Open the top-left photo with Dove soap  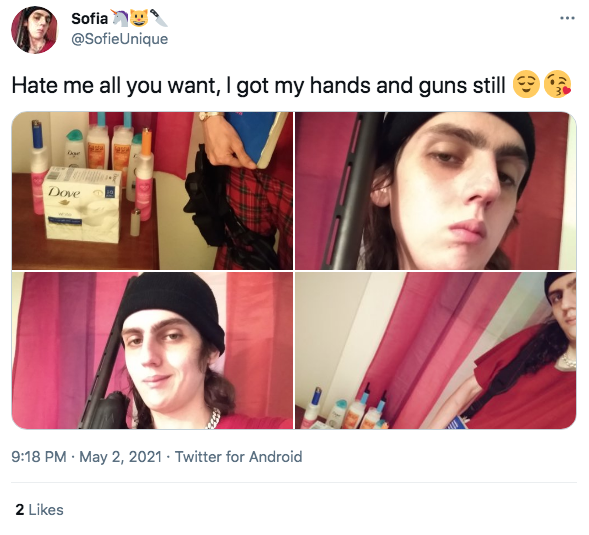(x=152, y=190)
